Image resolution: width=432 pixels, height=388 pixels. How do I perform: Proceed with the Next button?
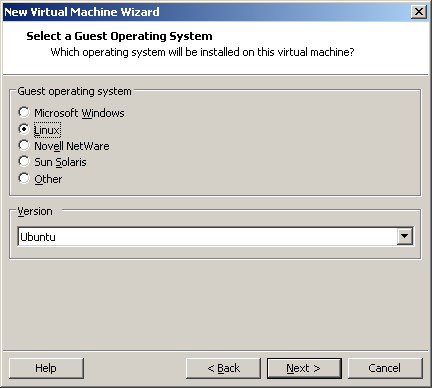[304, 368]
